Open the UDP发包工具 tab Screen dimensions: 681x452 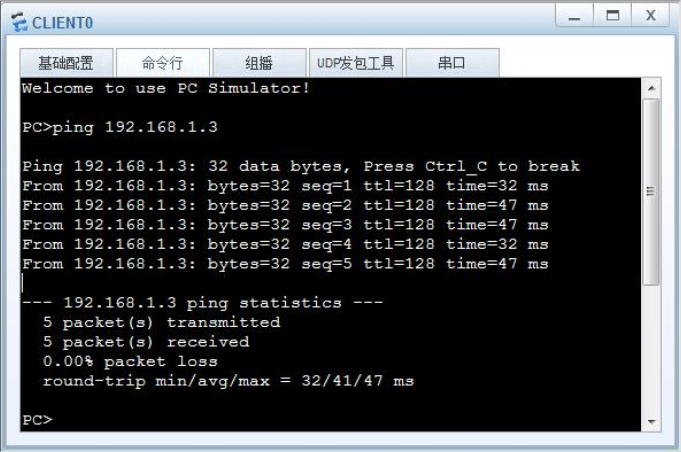click(x=356, y=63)
